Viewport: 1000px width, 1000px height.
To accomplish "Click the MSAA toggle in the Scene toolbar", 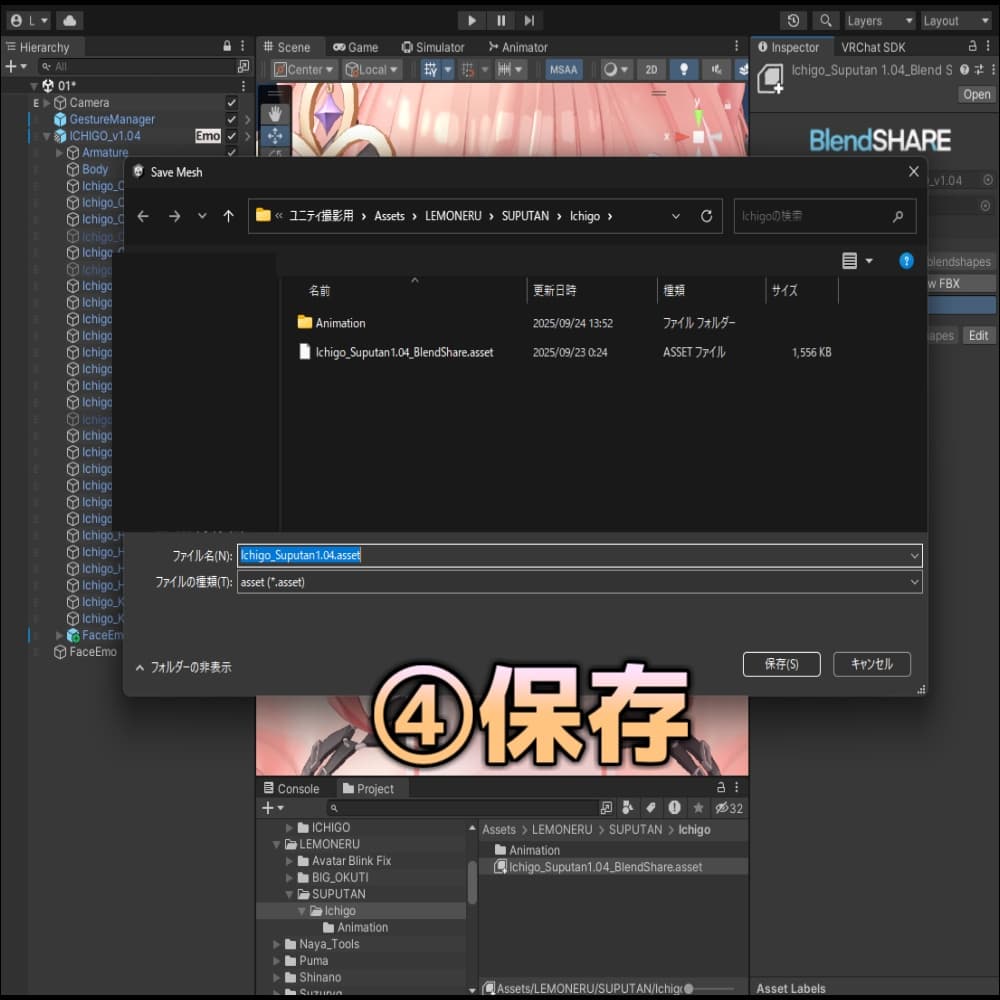I will click(563, 69).
